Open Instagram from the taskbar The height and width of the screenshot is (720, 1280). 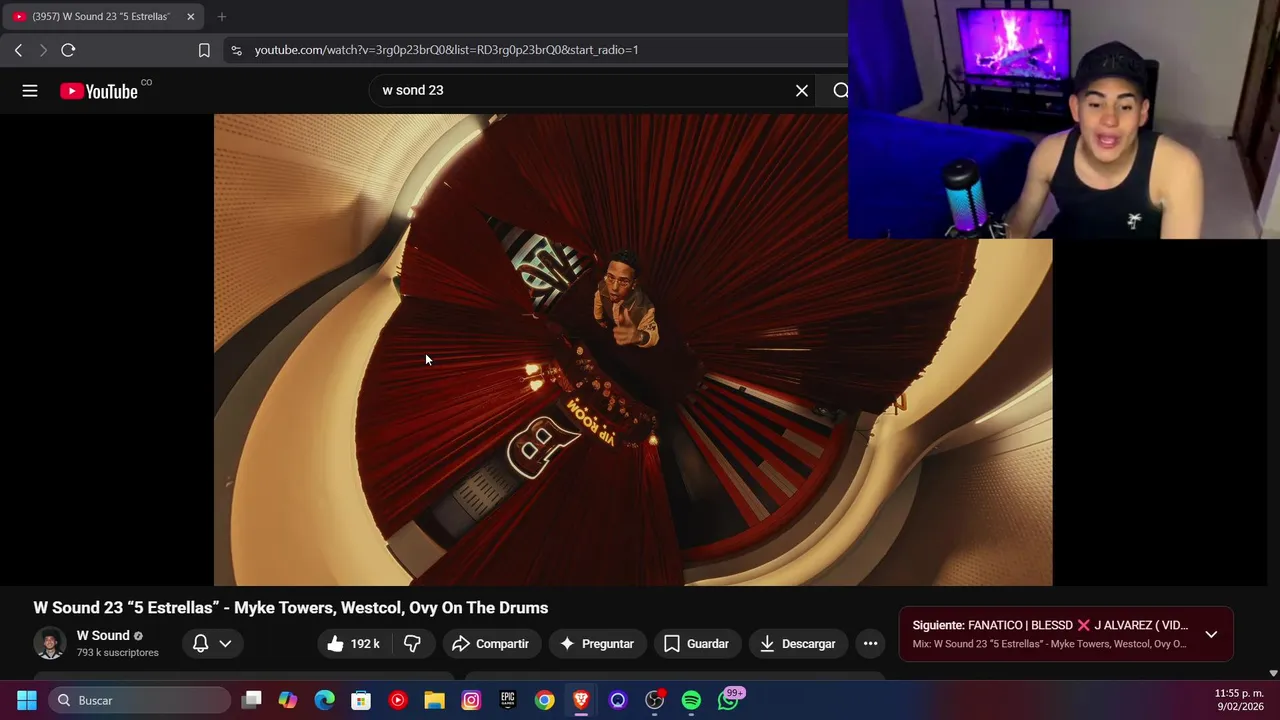(x=471, y=700)
